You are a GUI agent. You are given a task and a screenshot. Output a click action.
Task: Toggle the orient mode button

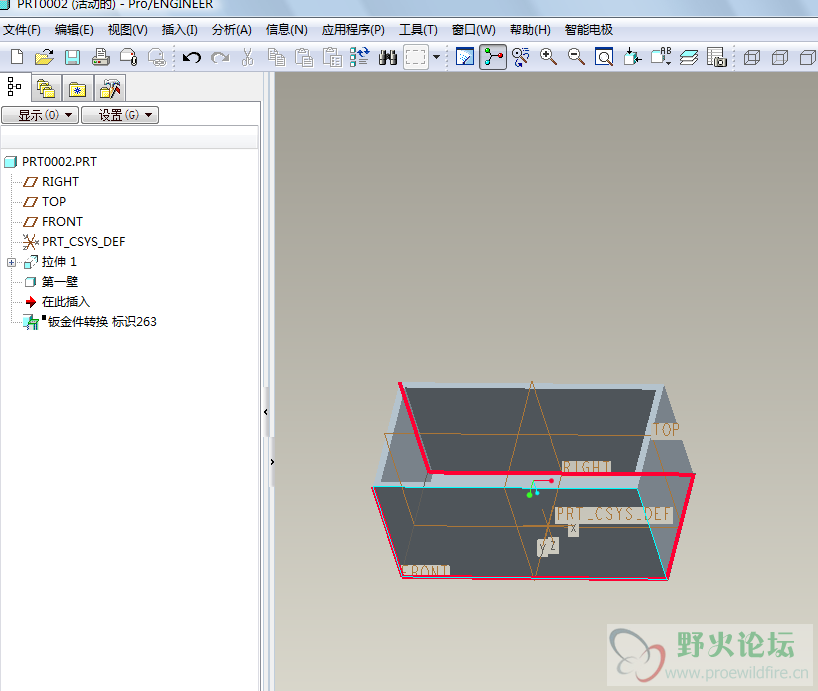520,57
